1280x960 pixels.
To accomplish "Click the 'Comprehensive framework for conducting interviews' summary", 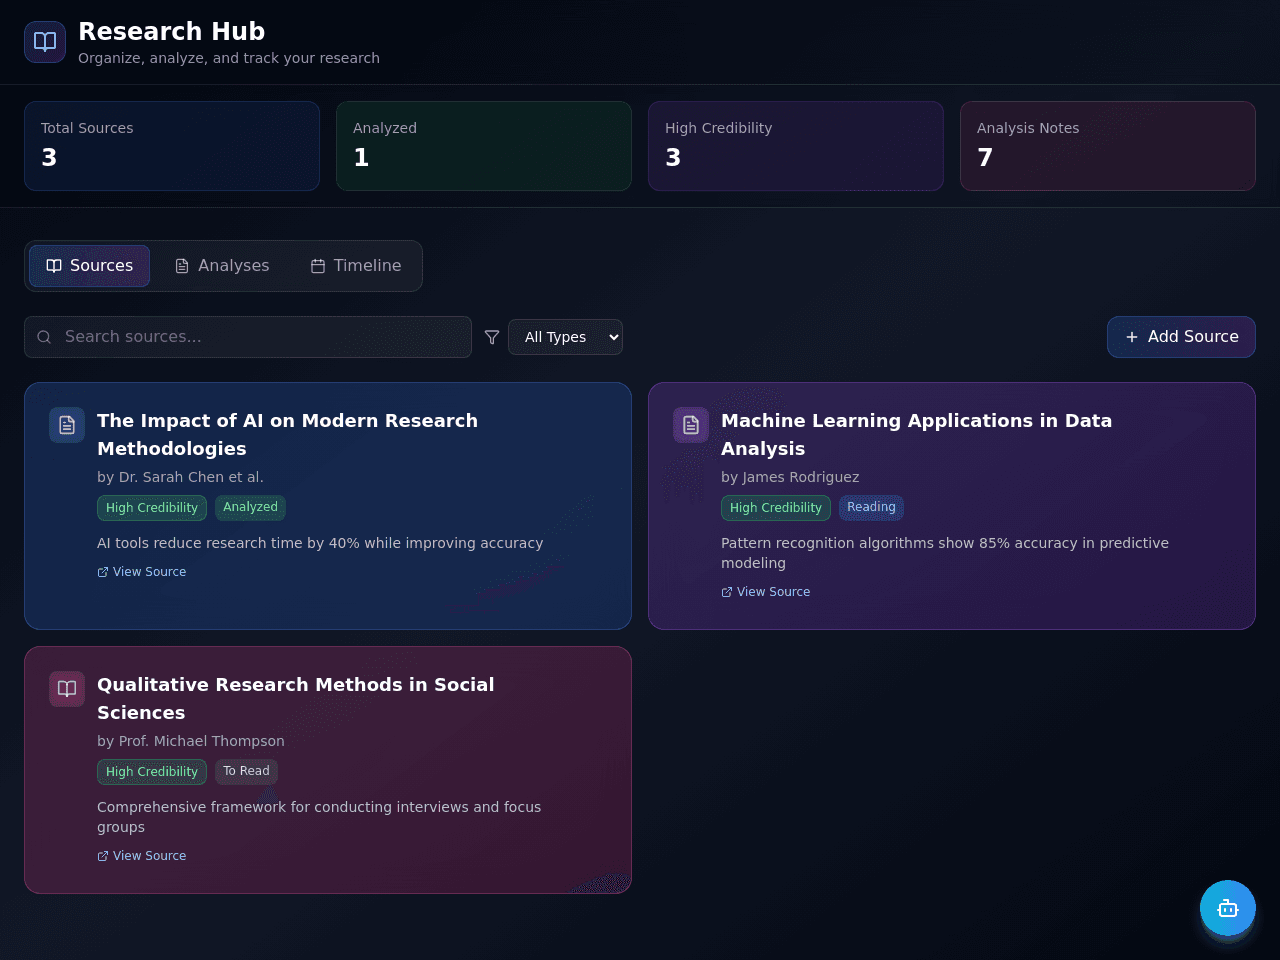I will point(319,817).
